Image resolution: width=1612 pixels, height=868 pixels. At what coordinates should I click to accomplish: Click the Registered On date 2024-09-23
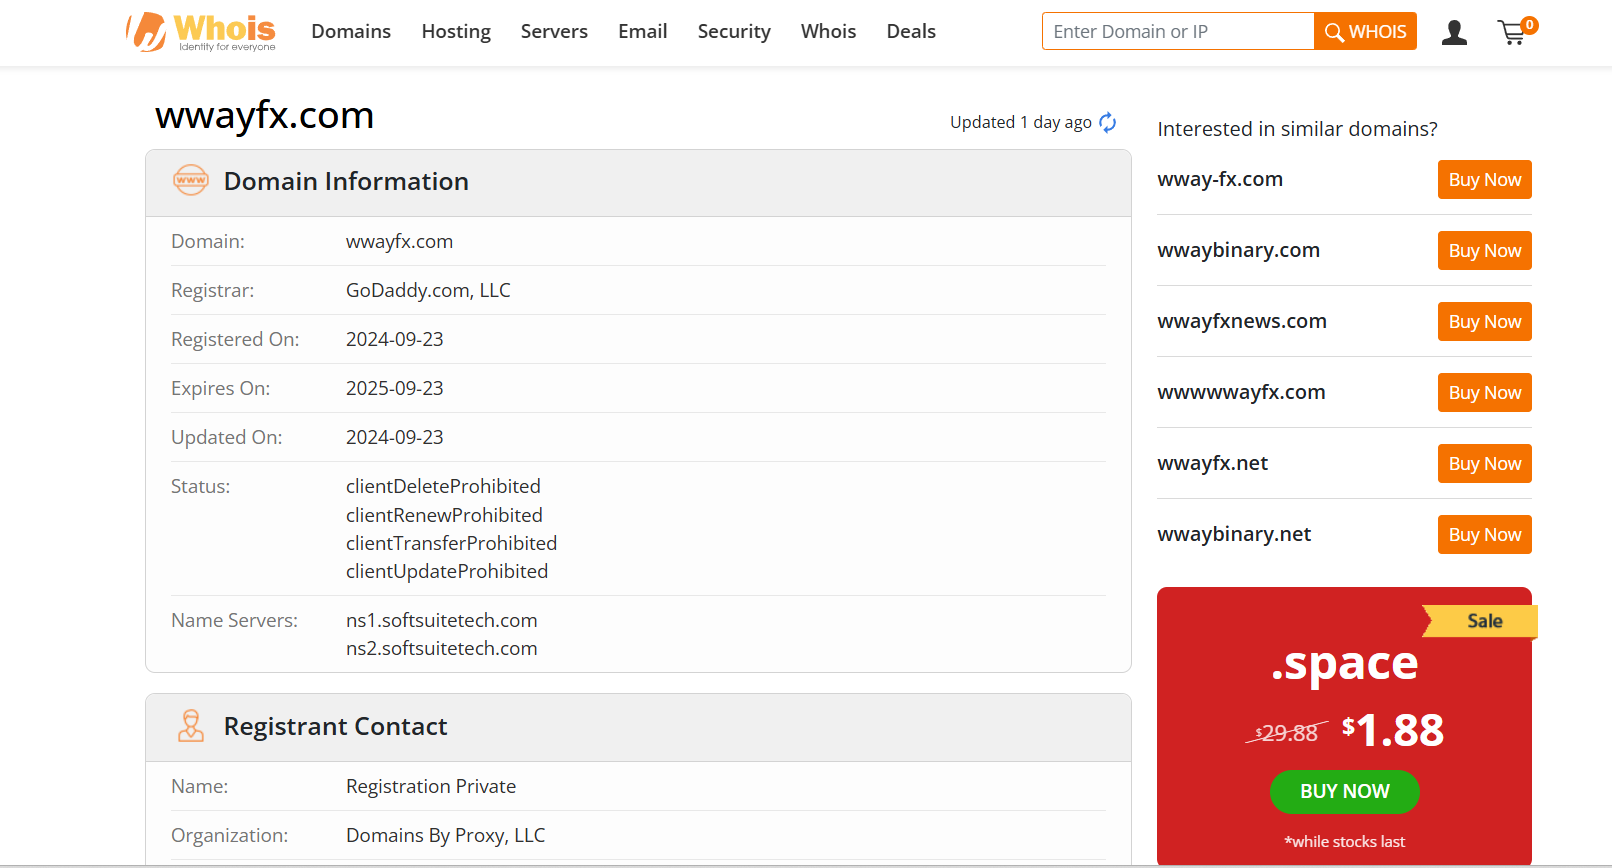[394, 340]
